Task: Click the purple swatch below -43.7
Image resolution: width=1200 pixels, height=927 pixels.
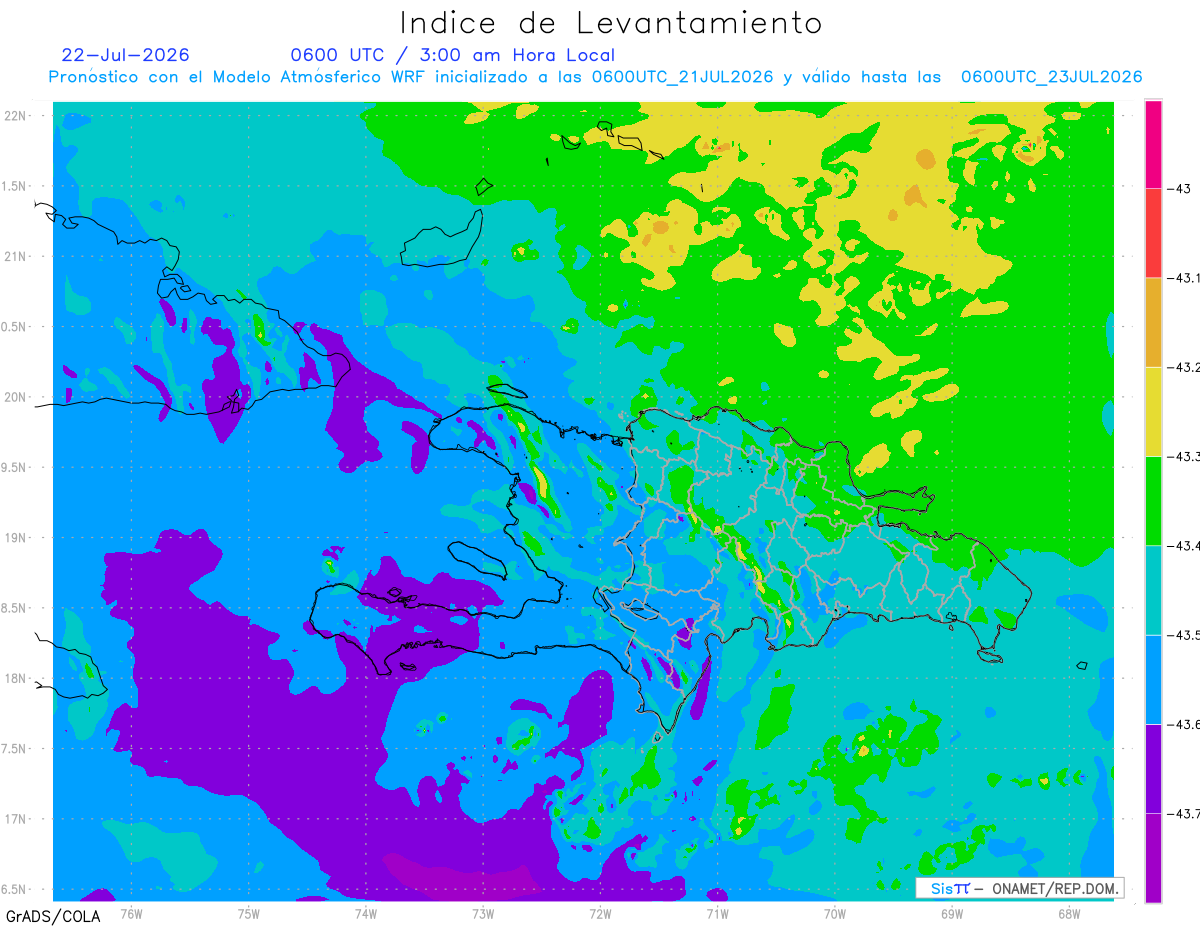Action: click(1153, 857)
